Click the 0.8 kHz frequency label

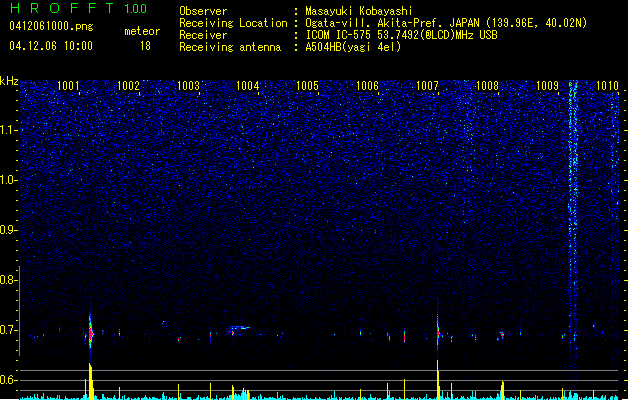[8, 280]
